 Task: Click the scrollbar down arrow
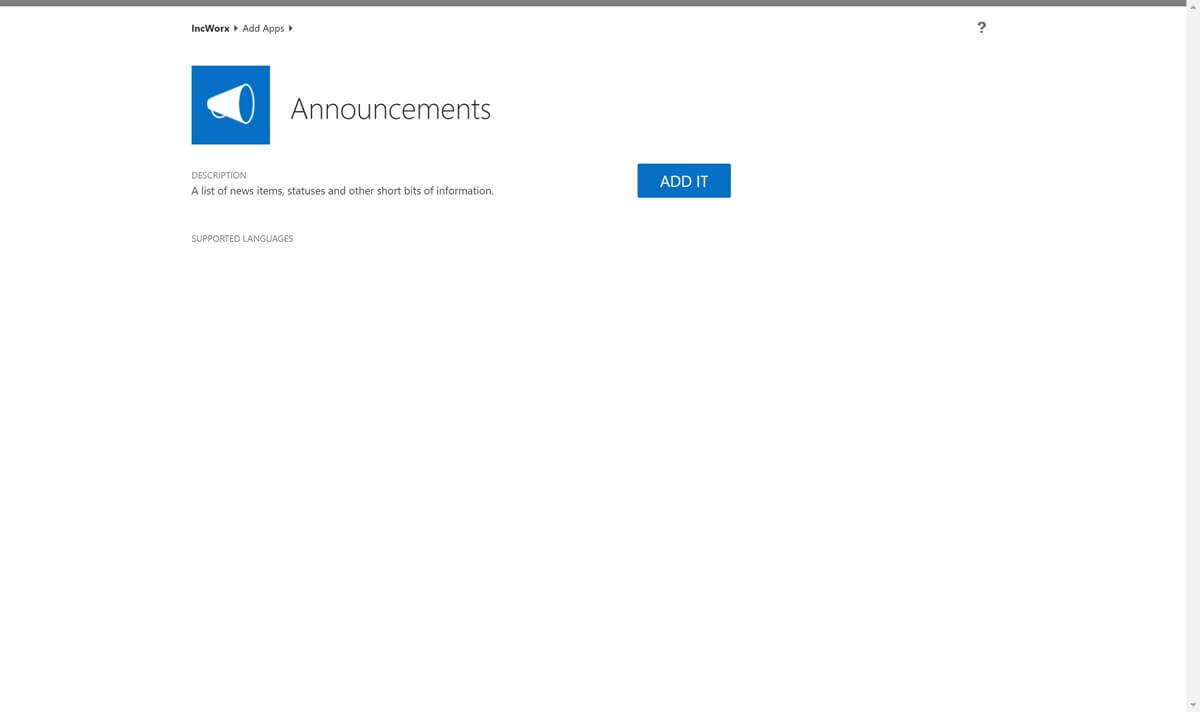point(1193,706)
